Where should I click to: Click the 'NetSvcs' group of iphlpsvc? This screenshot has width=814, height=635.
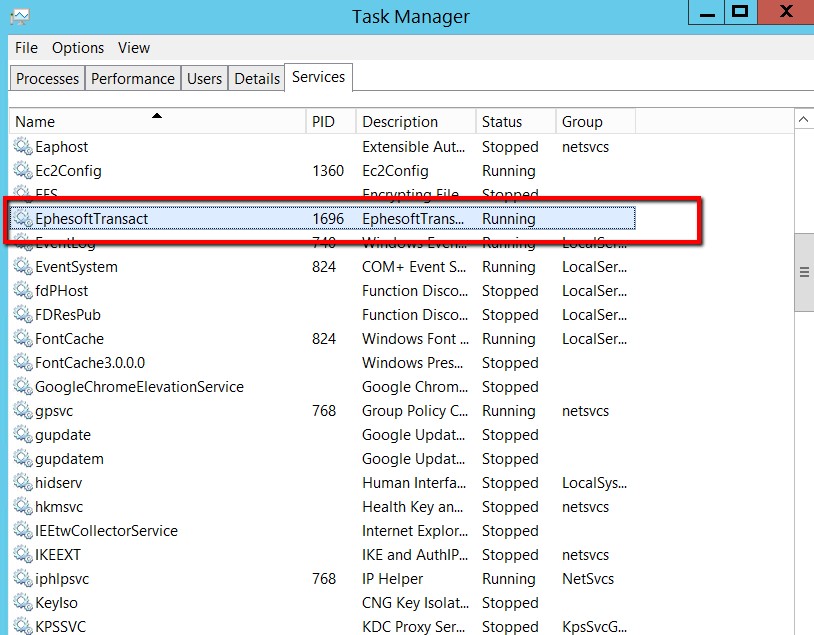[588, 579]
